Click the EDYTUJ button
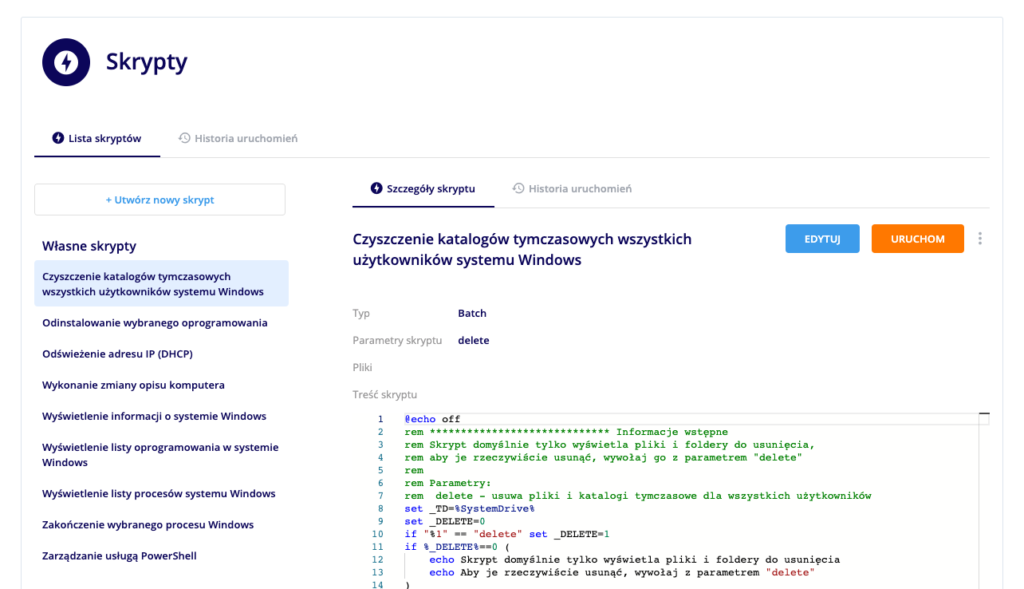This screenshot has height=589, width=1024. 822,239
